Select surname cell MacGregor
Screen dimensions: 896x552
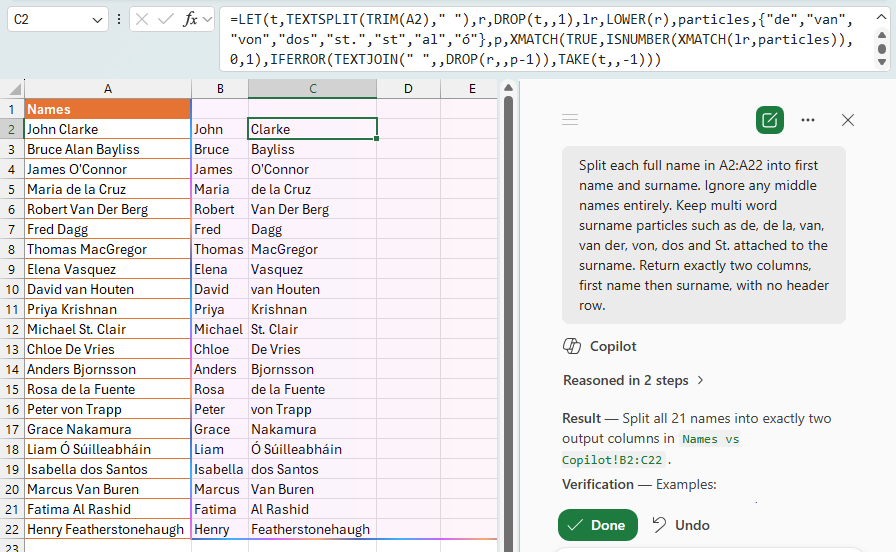click(x=313, y=249)
